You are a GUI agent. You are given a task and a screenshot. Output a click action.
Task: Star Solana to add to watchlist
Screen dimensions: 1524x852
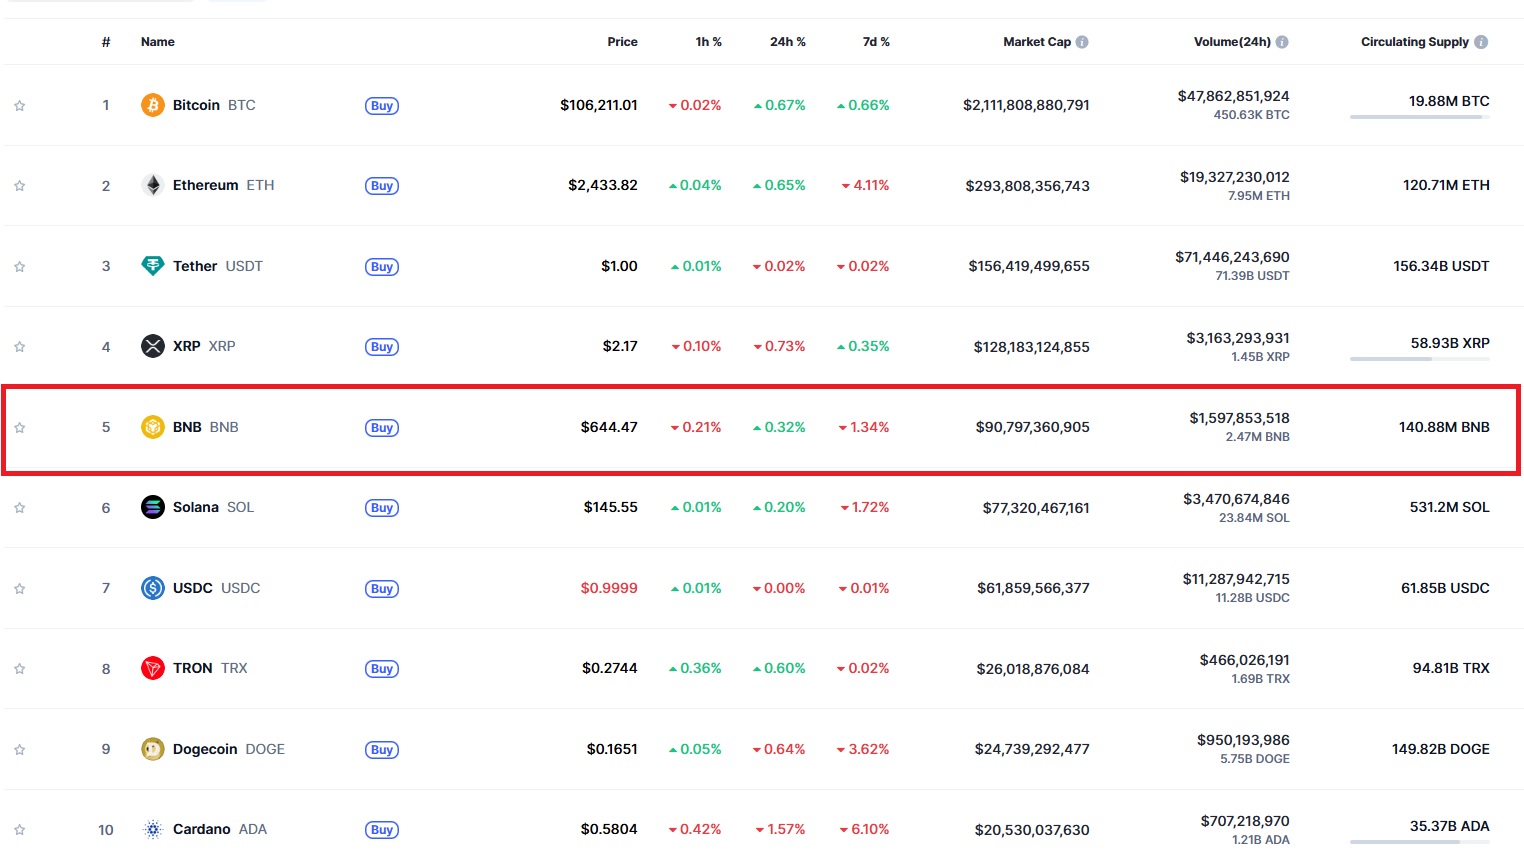click(19, 507)
